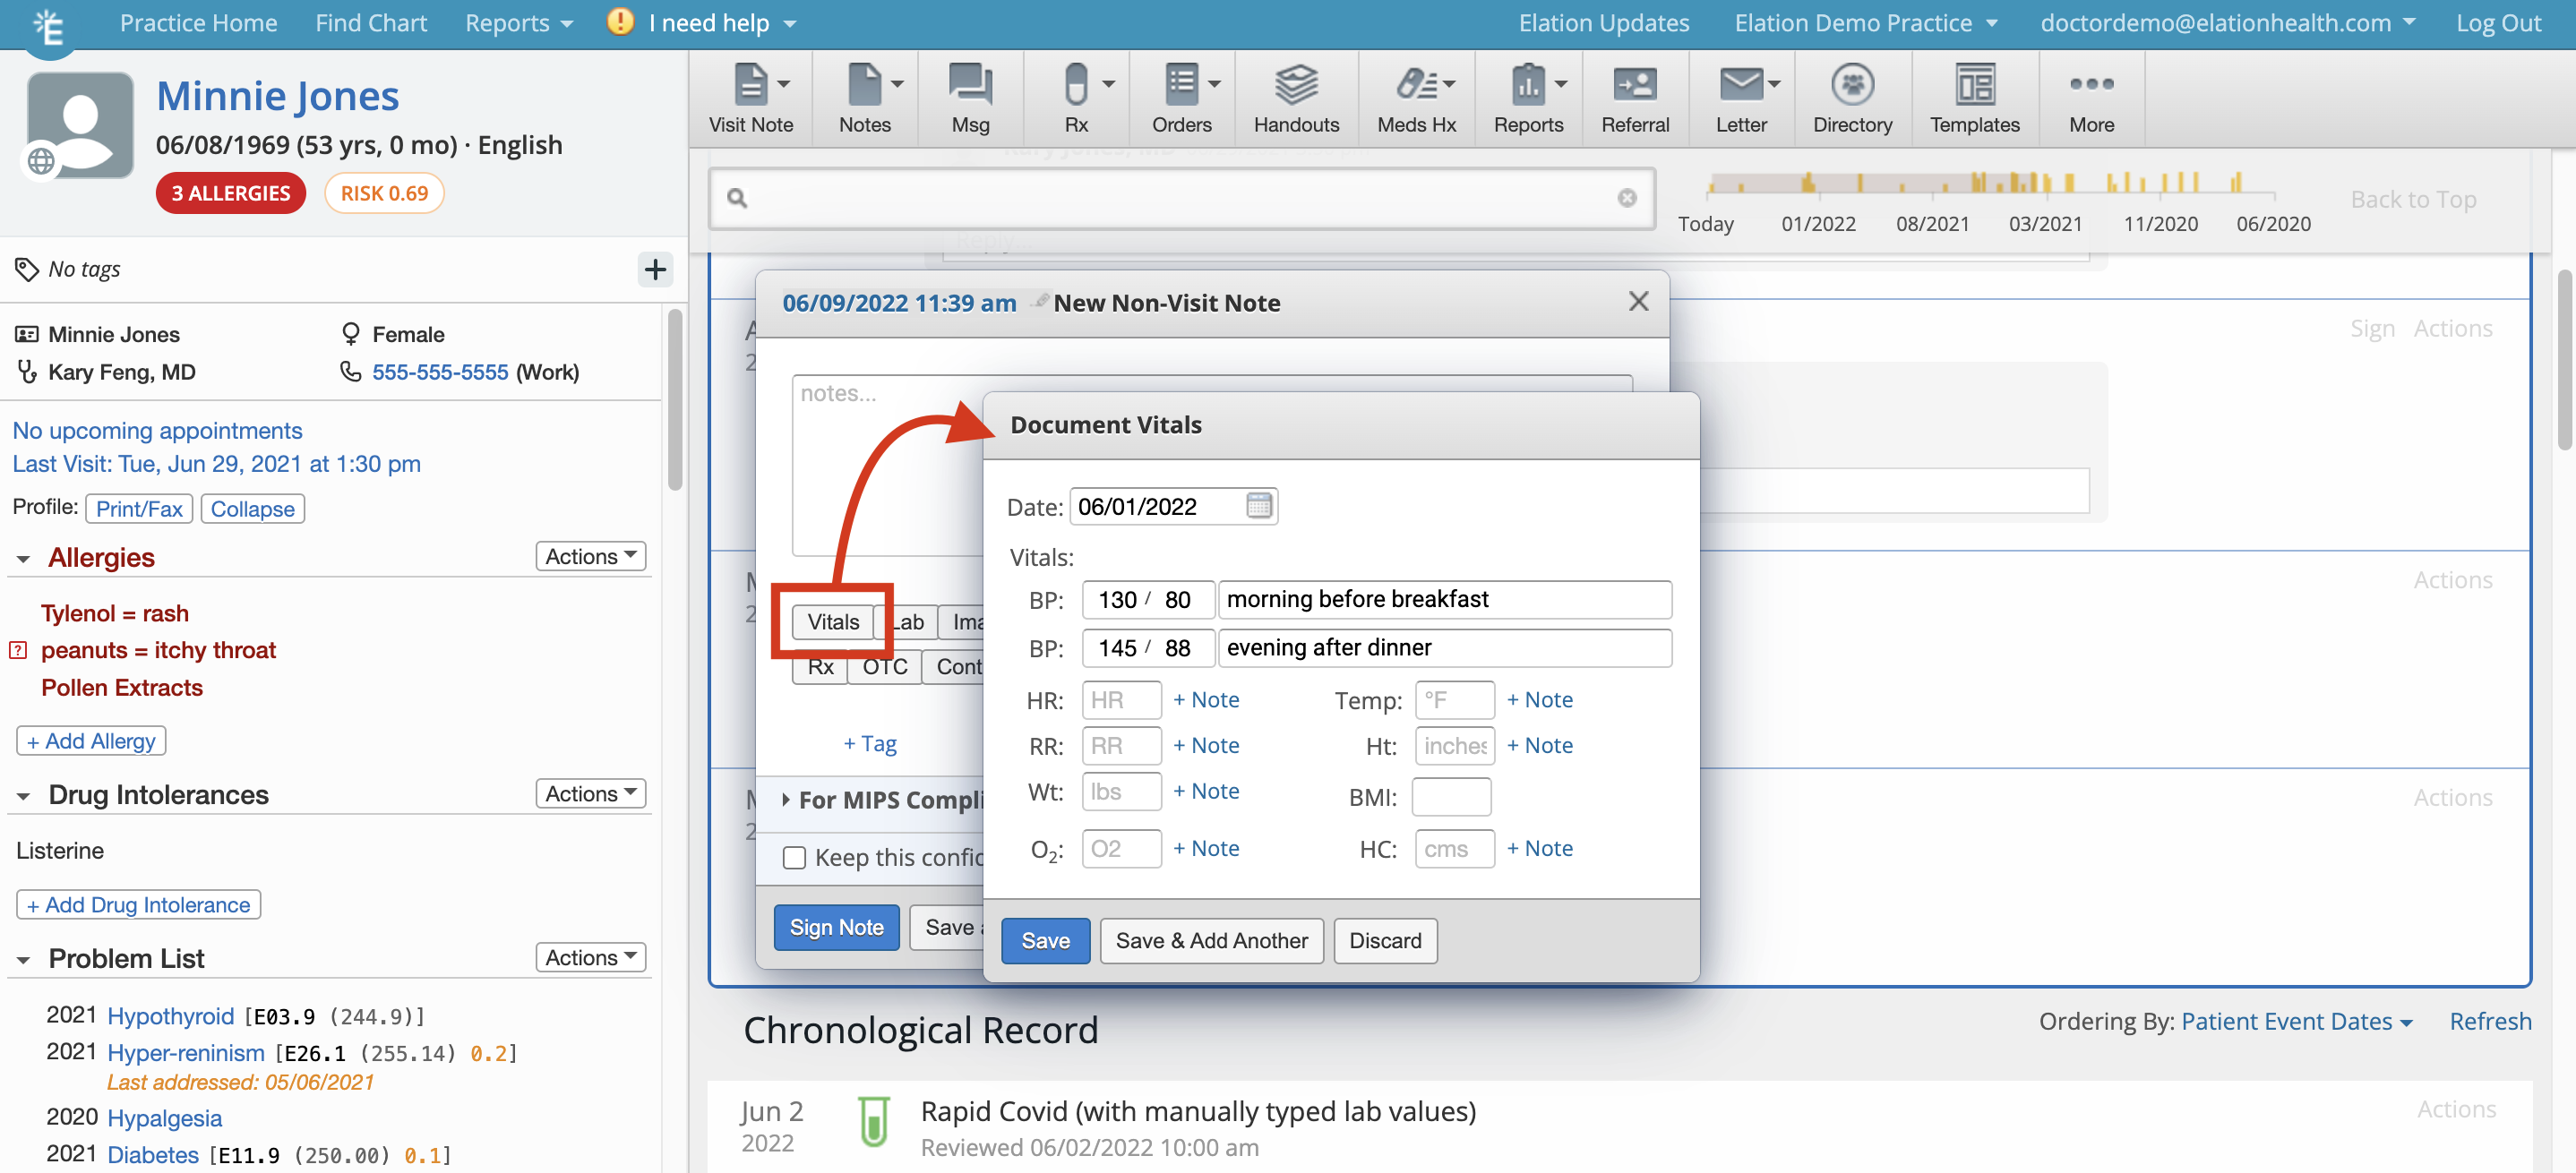The image size is (2576, 1173).
Task: Select Find Chart from the top menu
Action: tap(371, 22)
